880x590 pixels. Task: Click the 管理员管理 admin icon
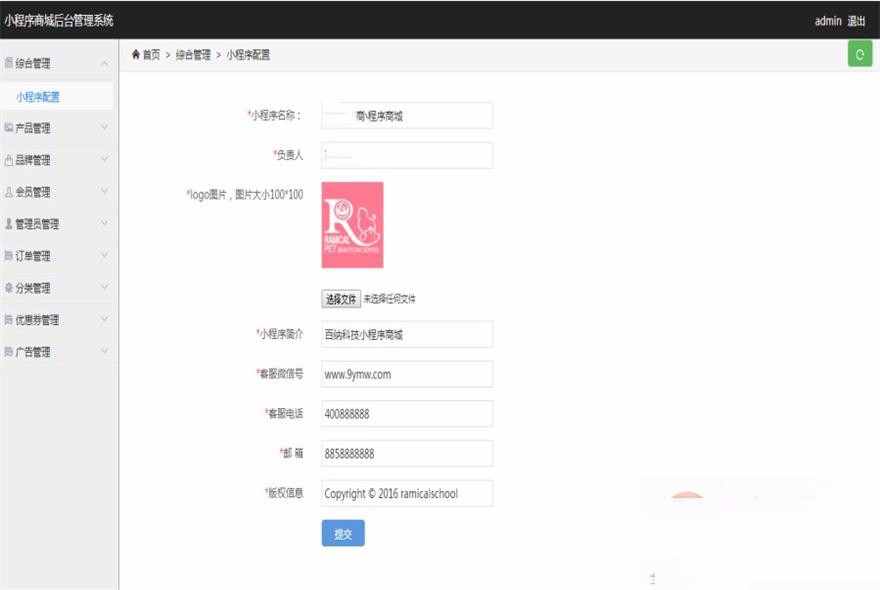[x=12, y=223]
